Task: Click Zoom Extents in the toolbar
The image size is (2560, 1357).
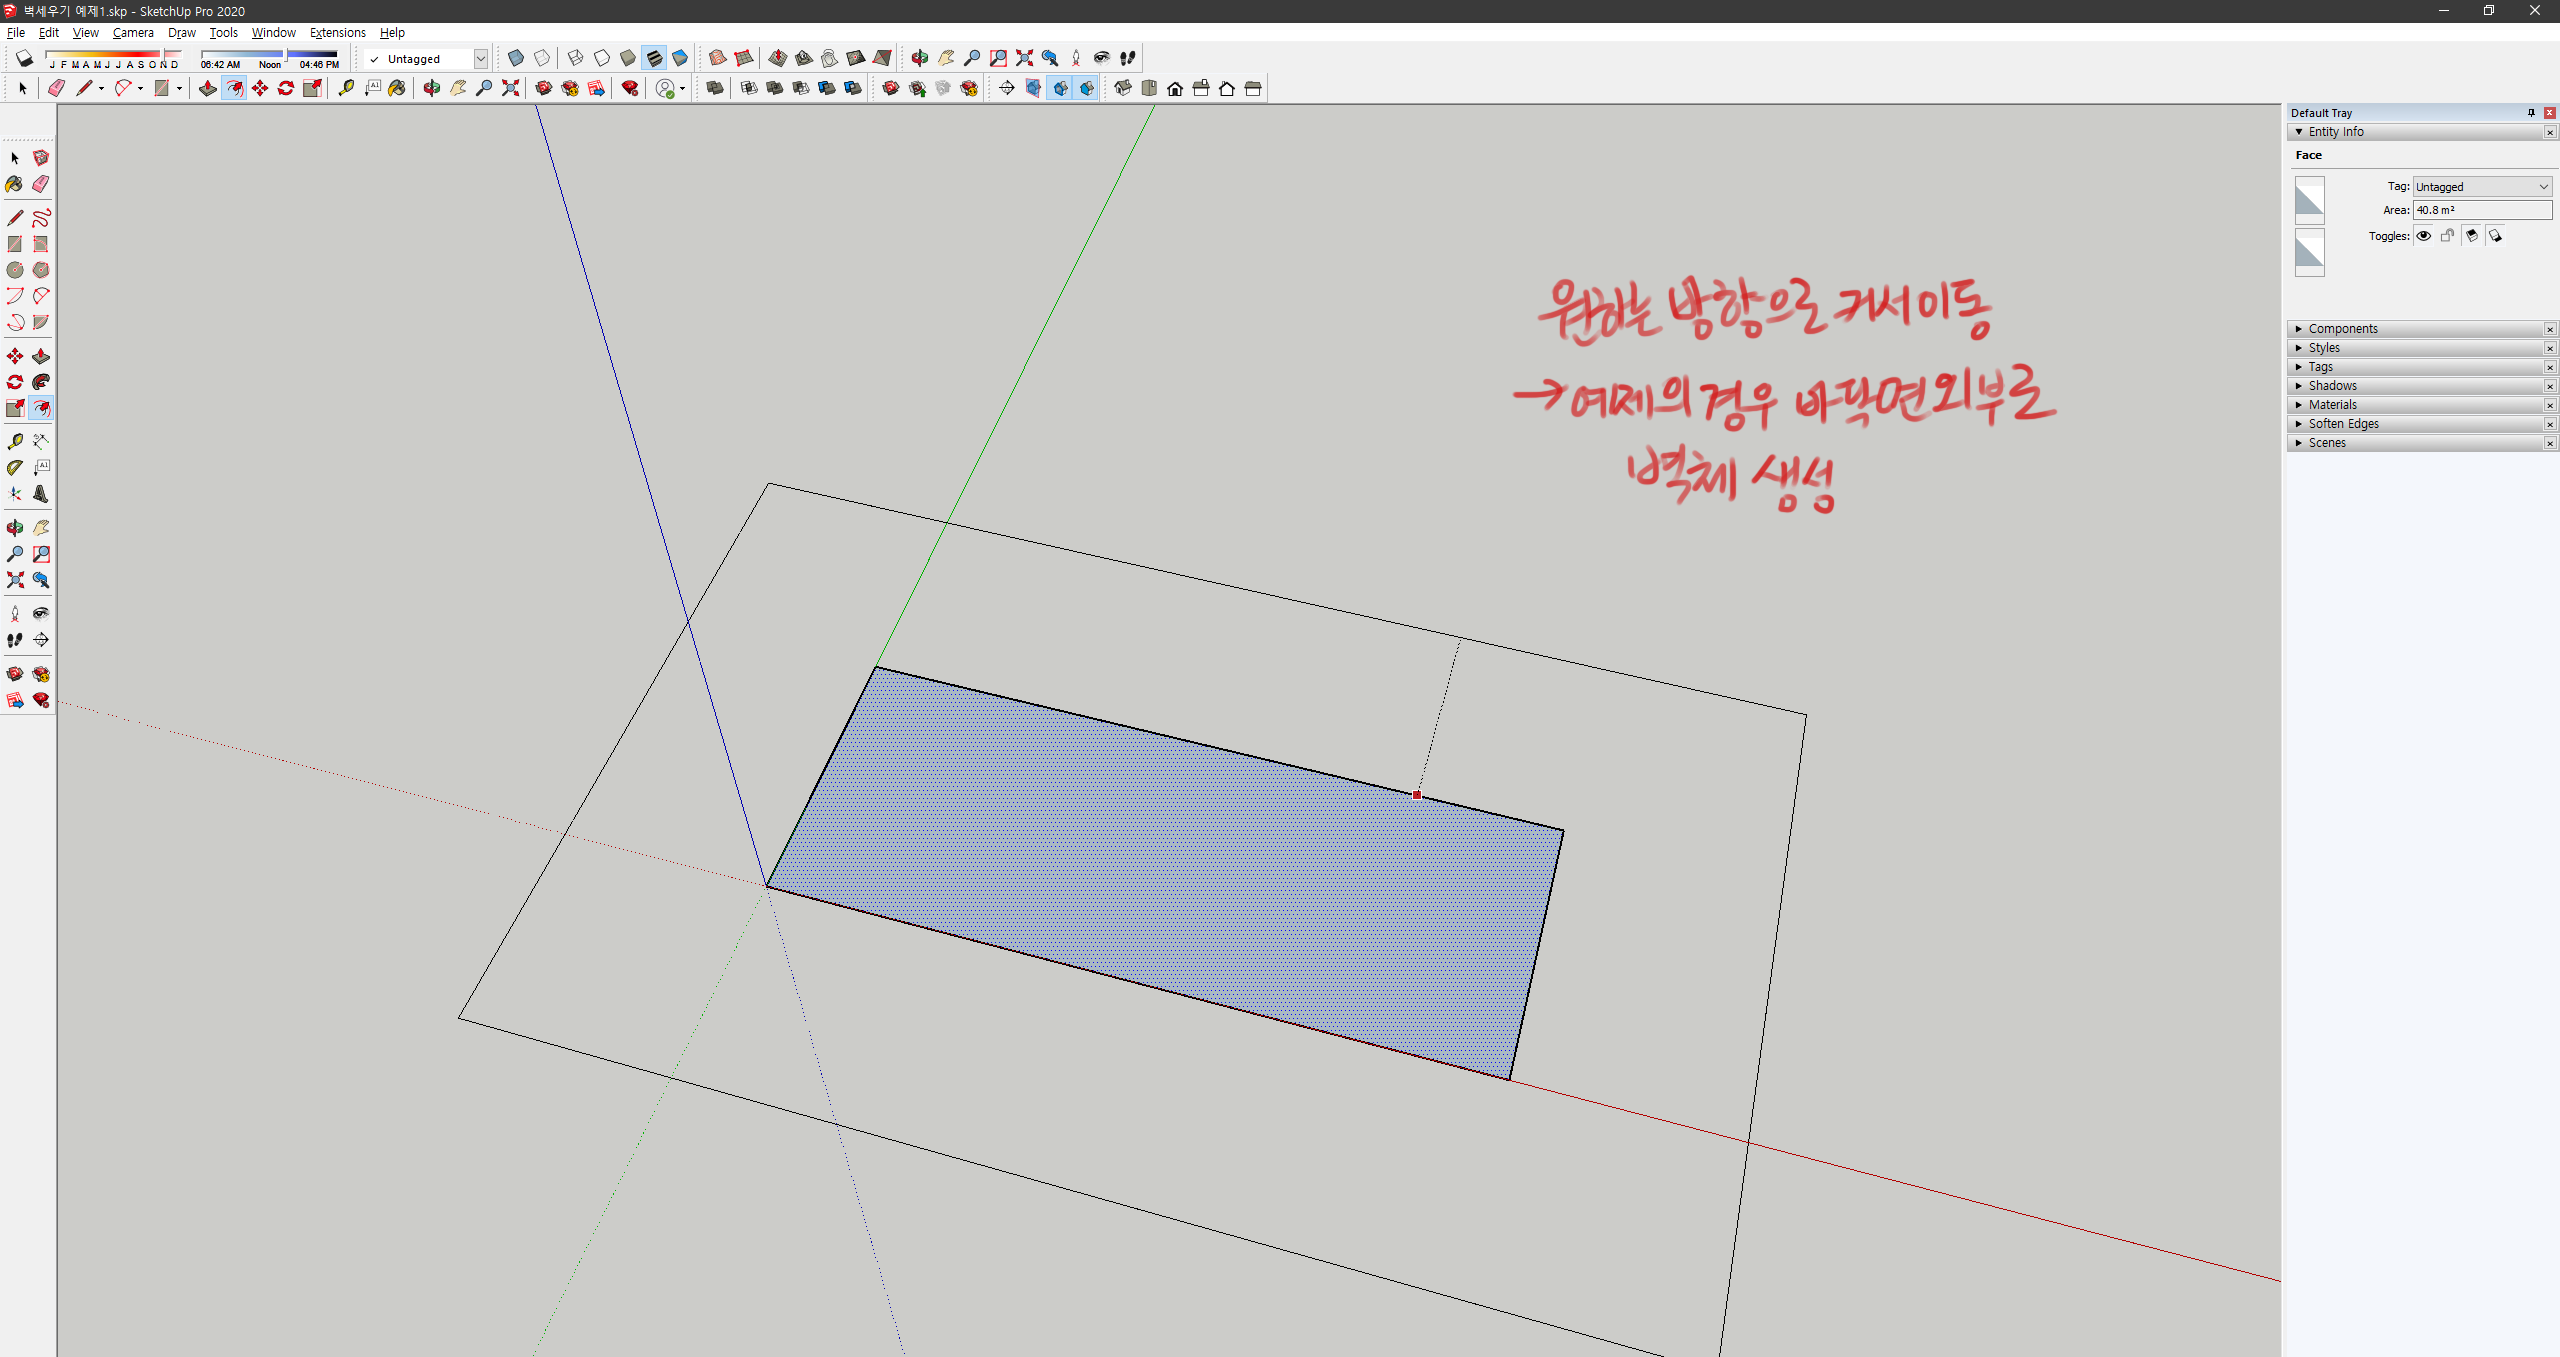Action: click(15, 580)
